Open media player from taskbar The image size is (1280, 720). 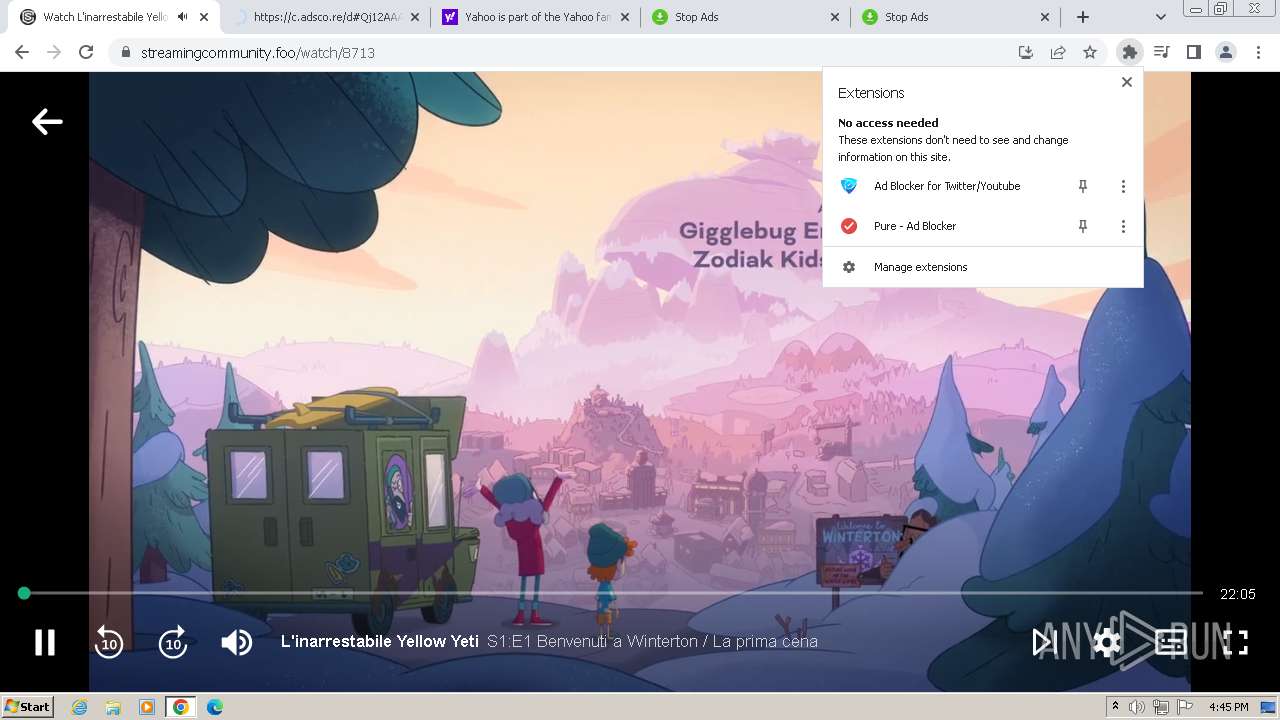coord(147,707)
